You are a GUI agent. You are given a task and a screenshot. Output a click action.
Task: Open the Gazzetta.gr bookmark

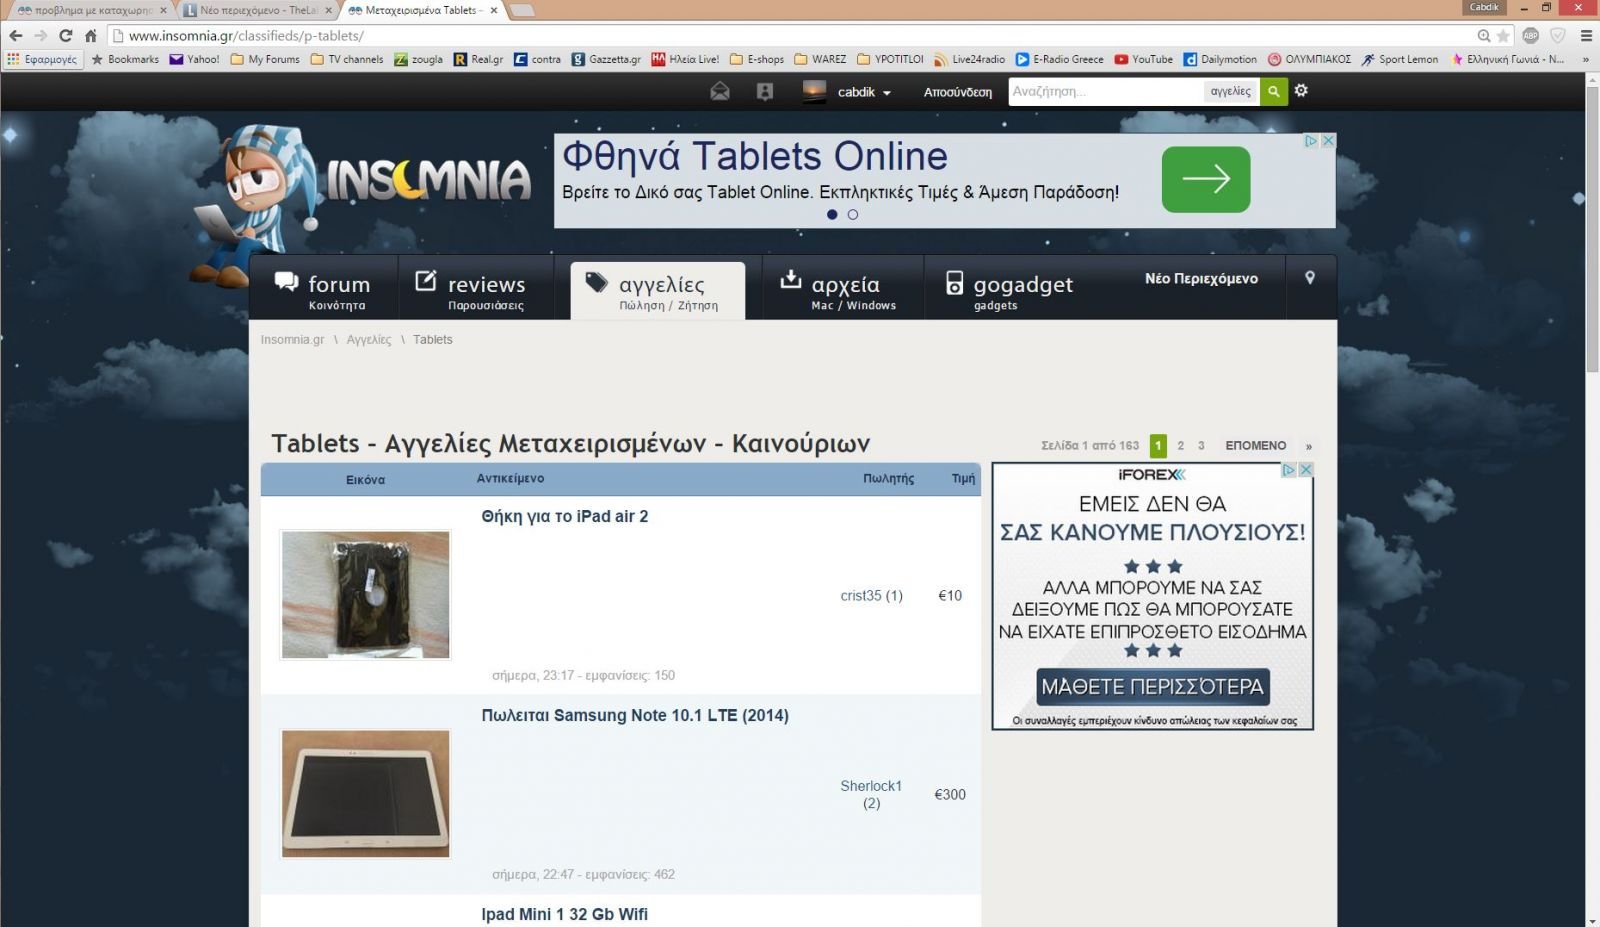[x=606, y=59]
